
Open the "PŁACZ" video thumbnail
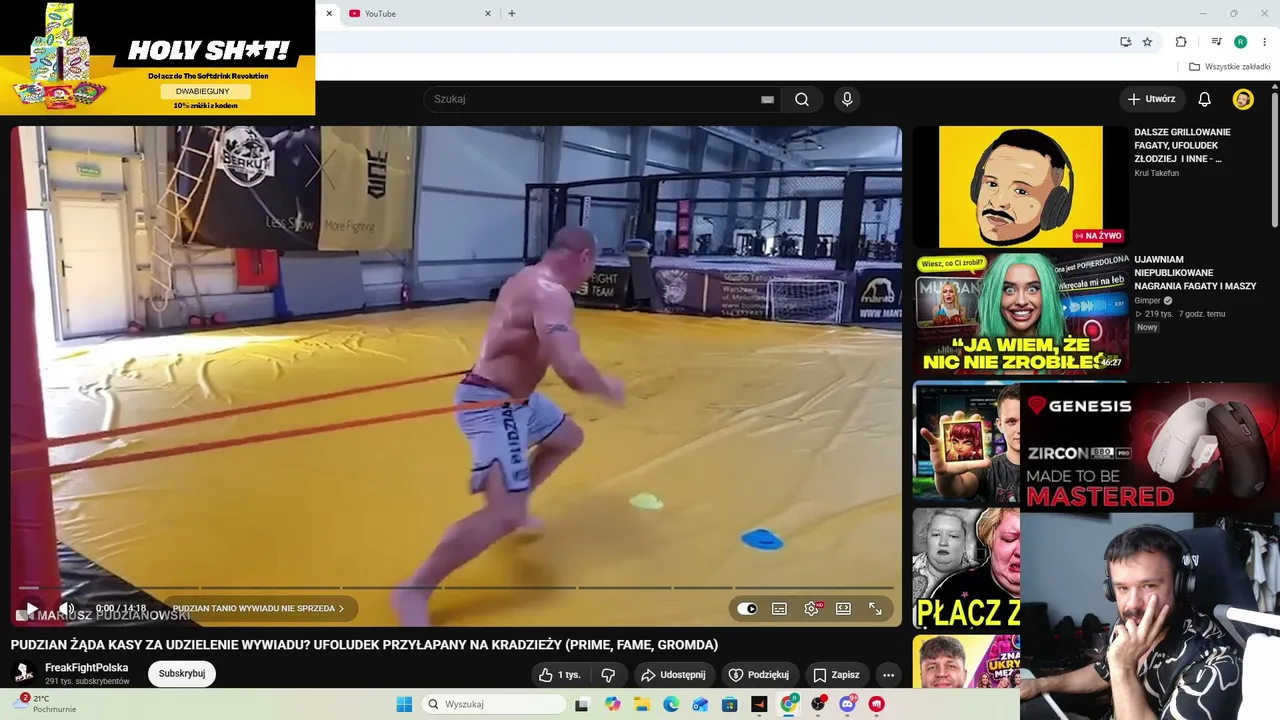966,568
